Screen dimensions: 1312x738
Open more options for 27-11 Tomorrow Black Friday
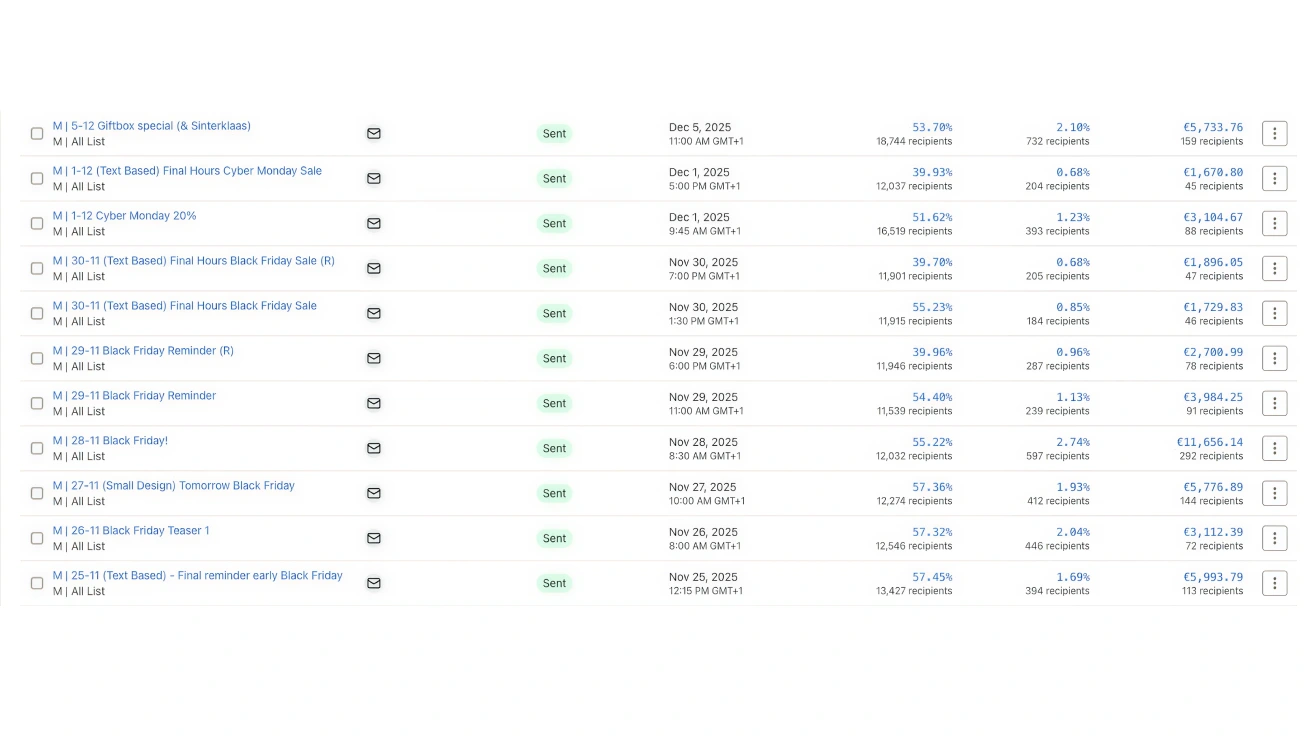pyautogui.click(x=1274, y=493)
